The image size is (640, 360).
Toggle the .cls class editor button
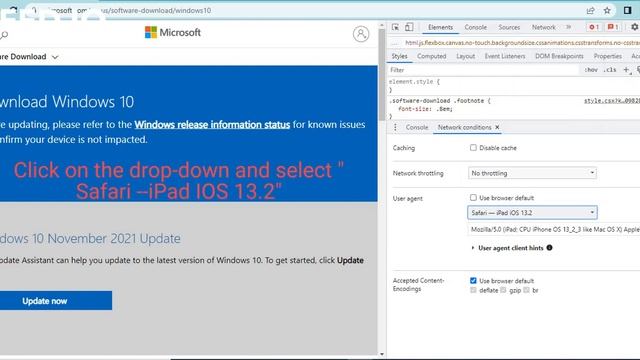click(610, 70)
